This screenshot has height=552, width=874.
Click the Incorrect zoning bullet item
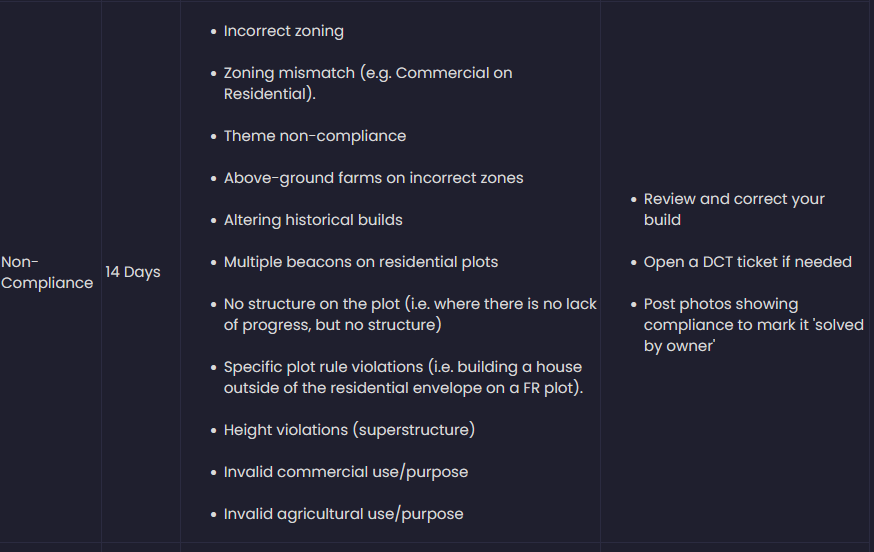pos(283,31)
